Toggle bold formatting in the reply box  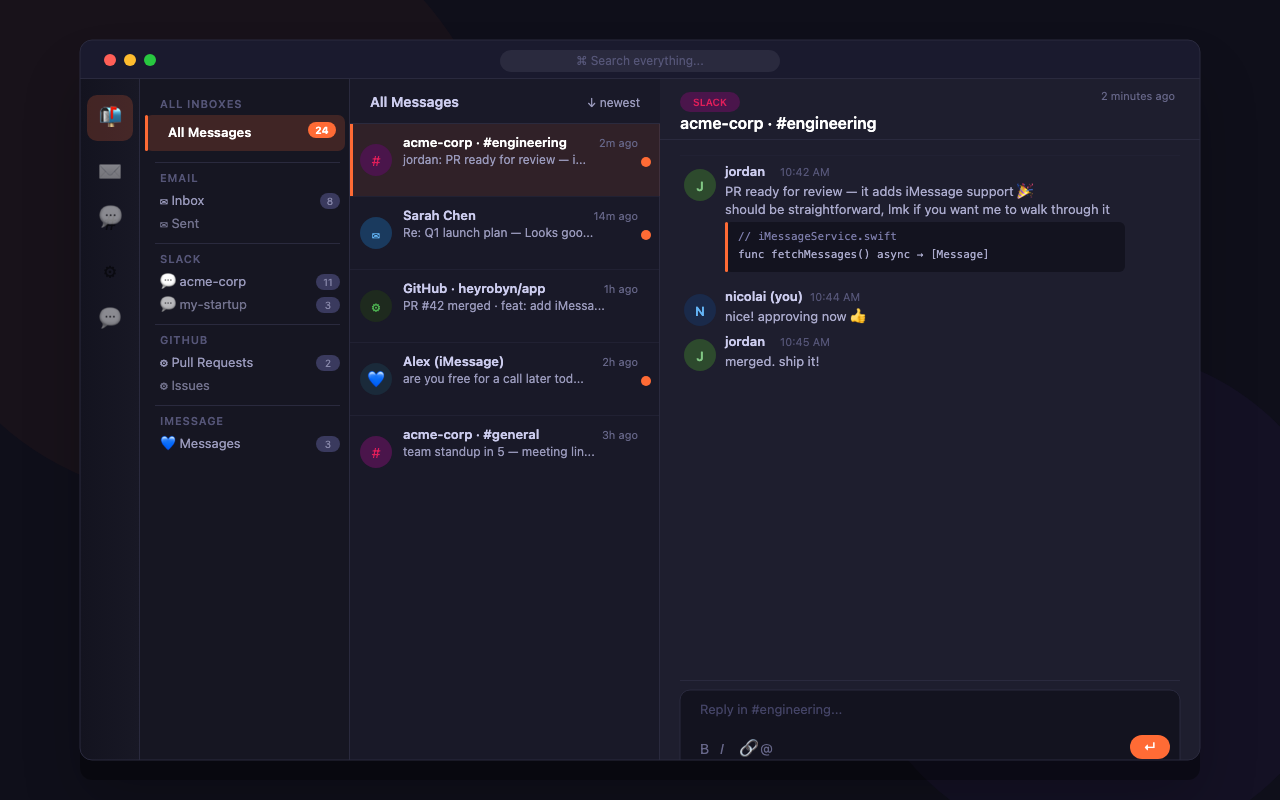click(704, 749)
